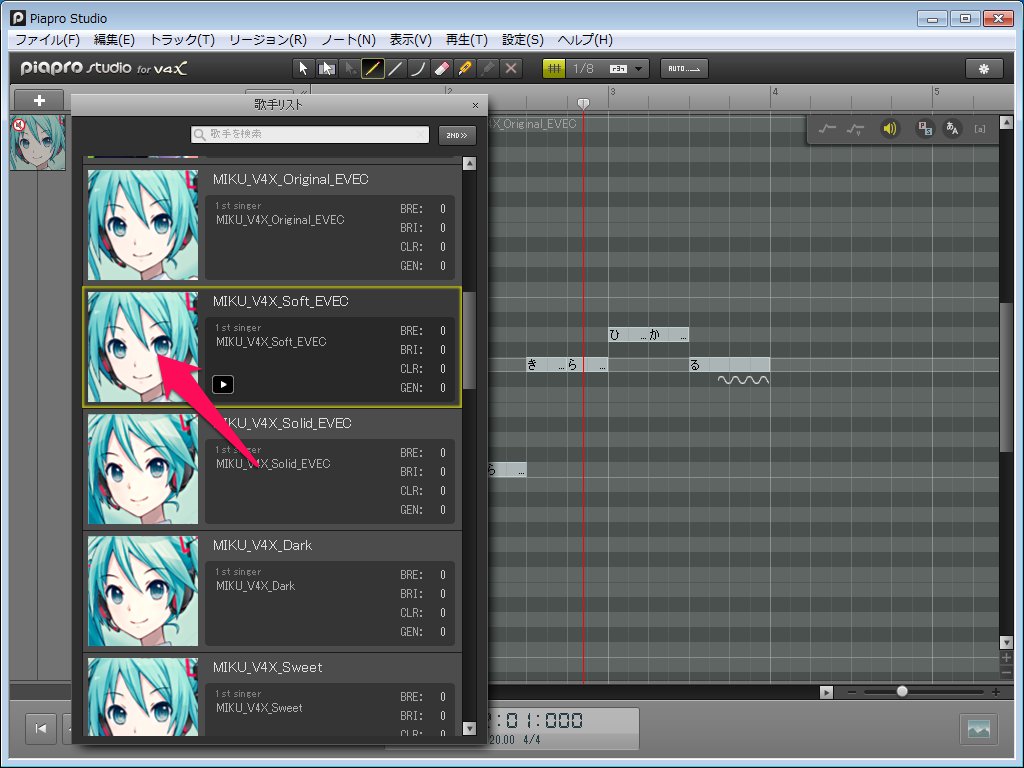Open the quantize dropdown arrow

pyautogui.click(x=639, y=69)
